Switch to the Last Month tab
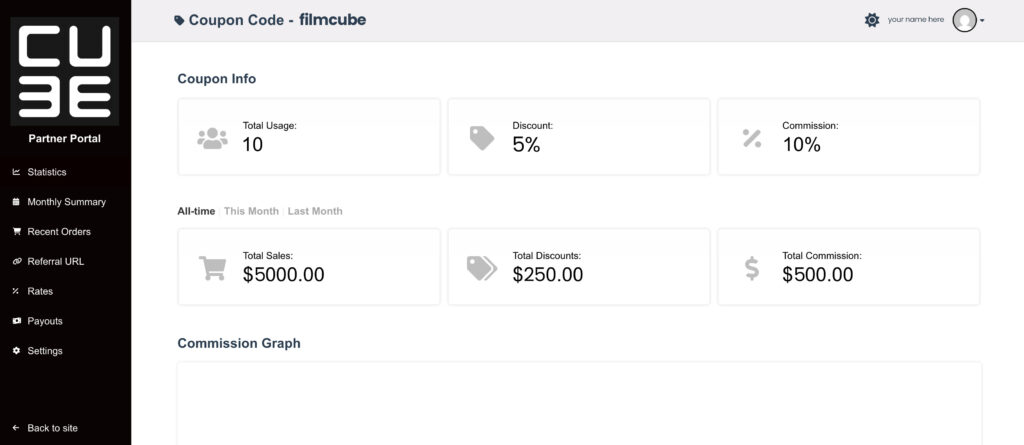1024x445 pixels. pos(315,211)
